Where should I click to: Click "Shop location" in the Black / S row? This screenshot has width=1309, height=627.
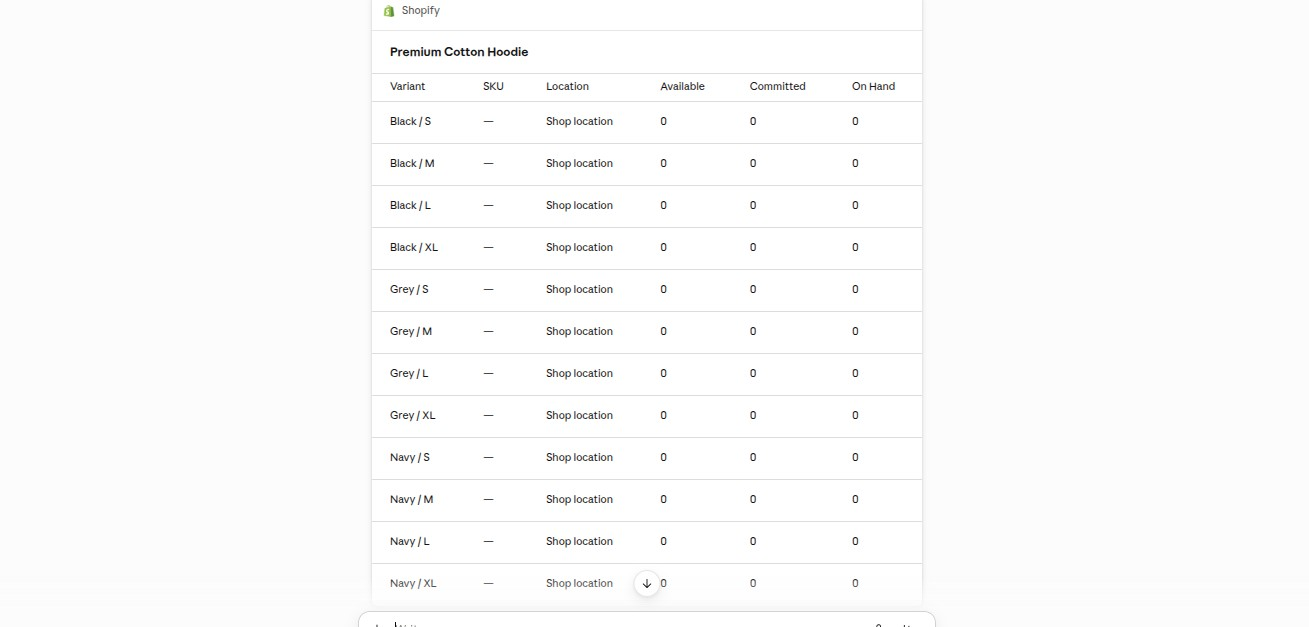(579, 122)
